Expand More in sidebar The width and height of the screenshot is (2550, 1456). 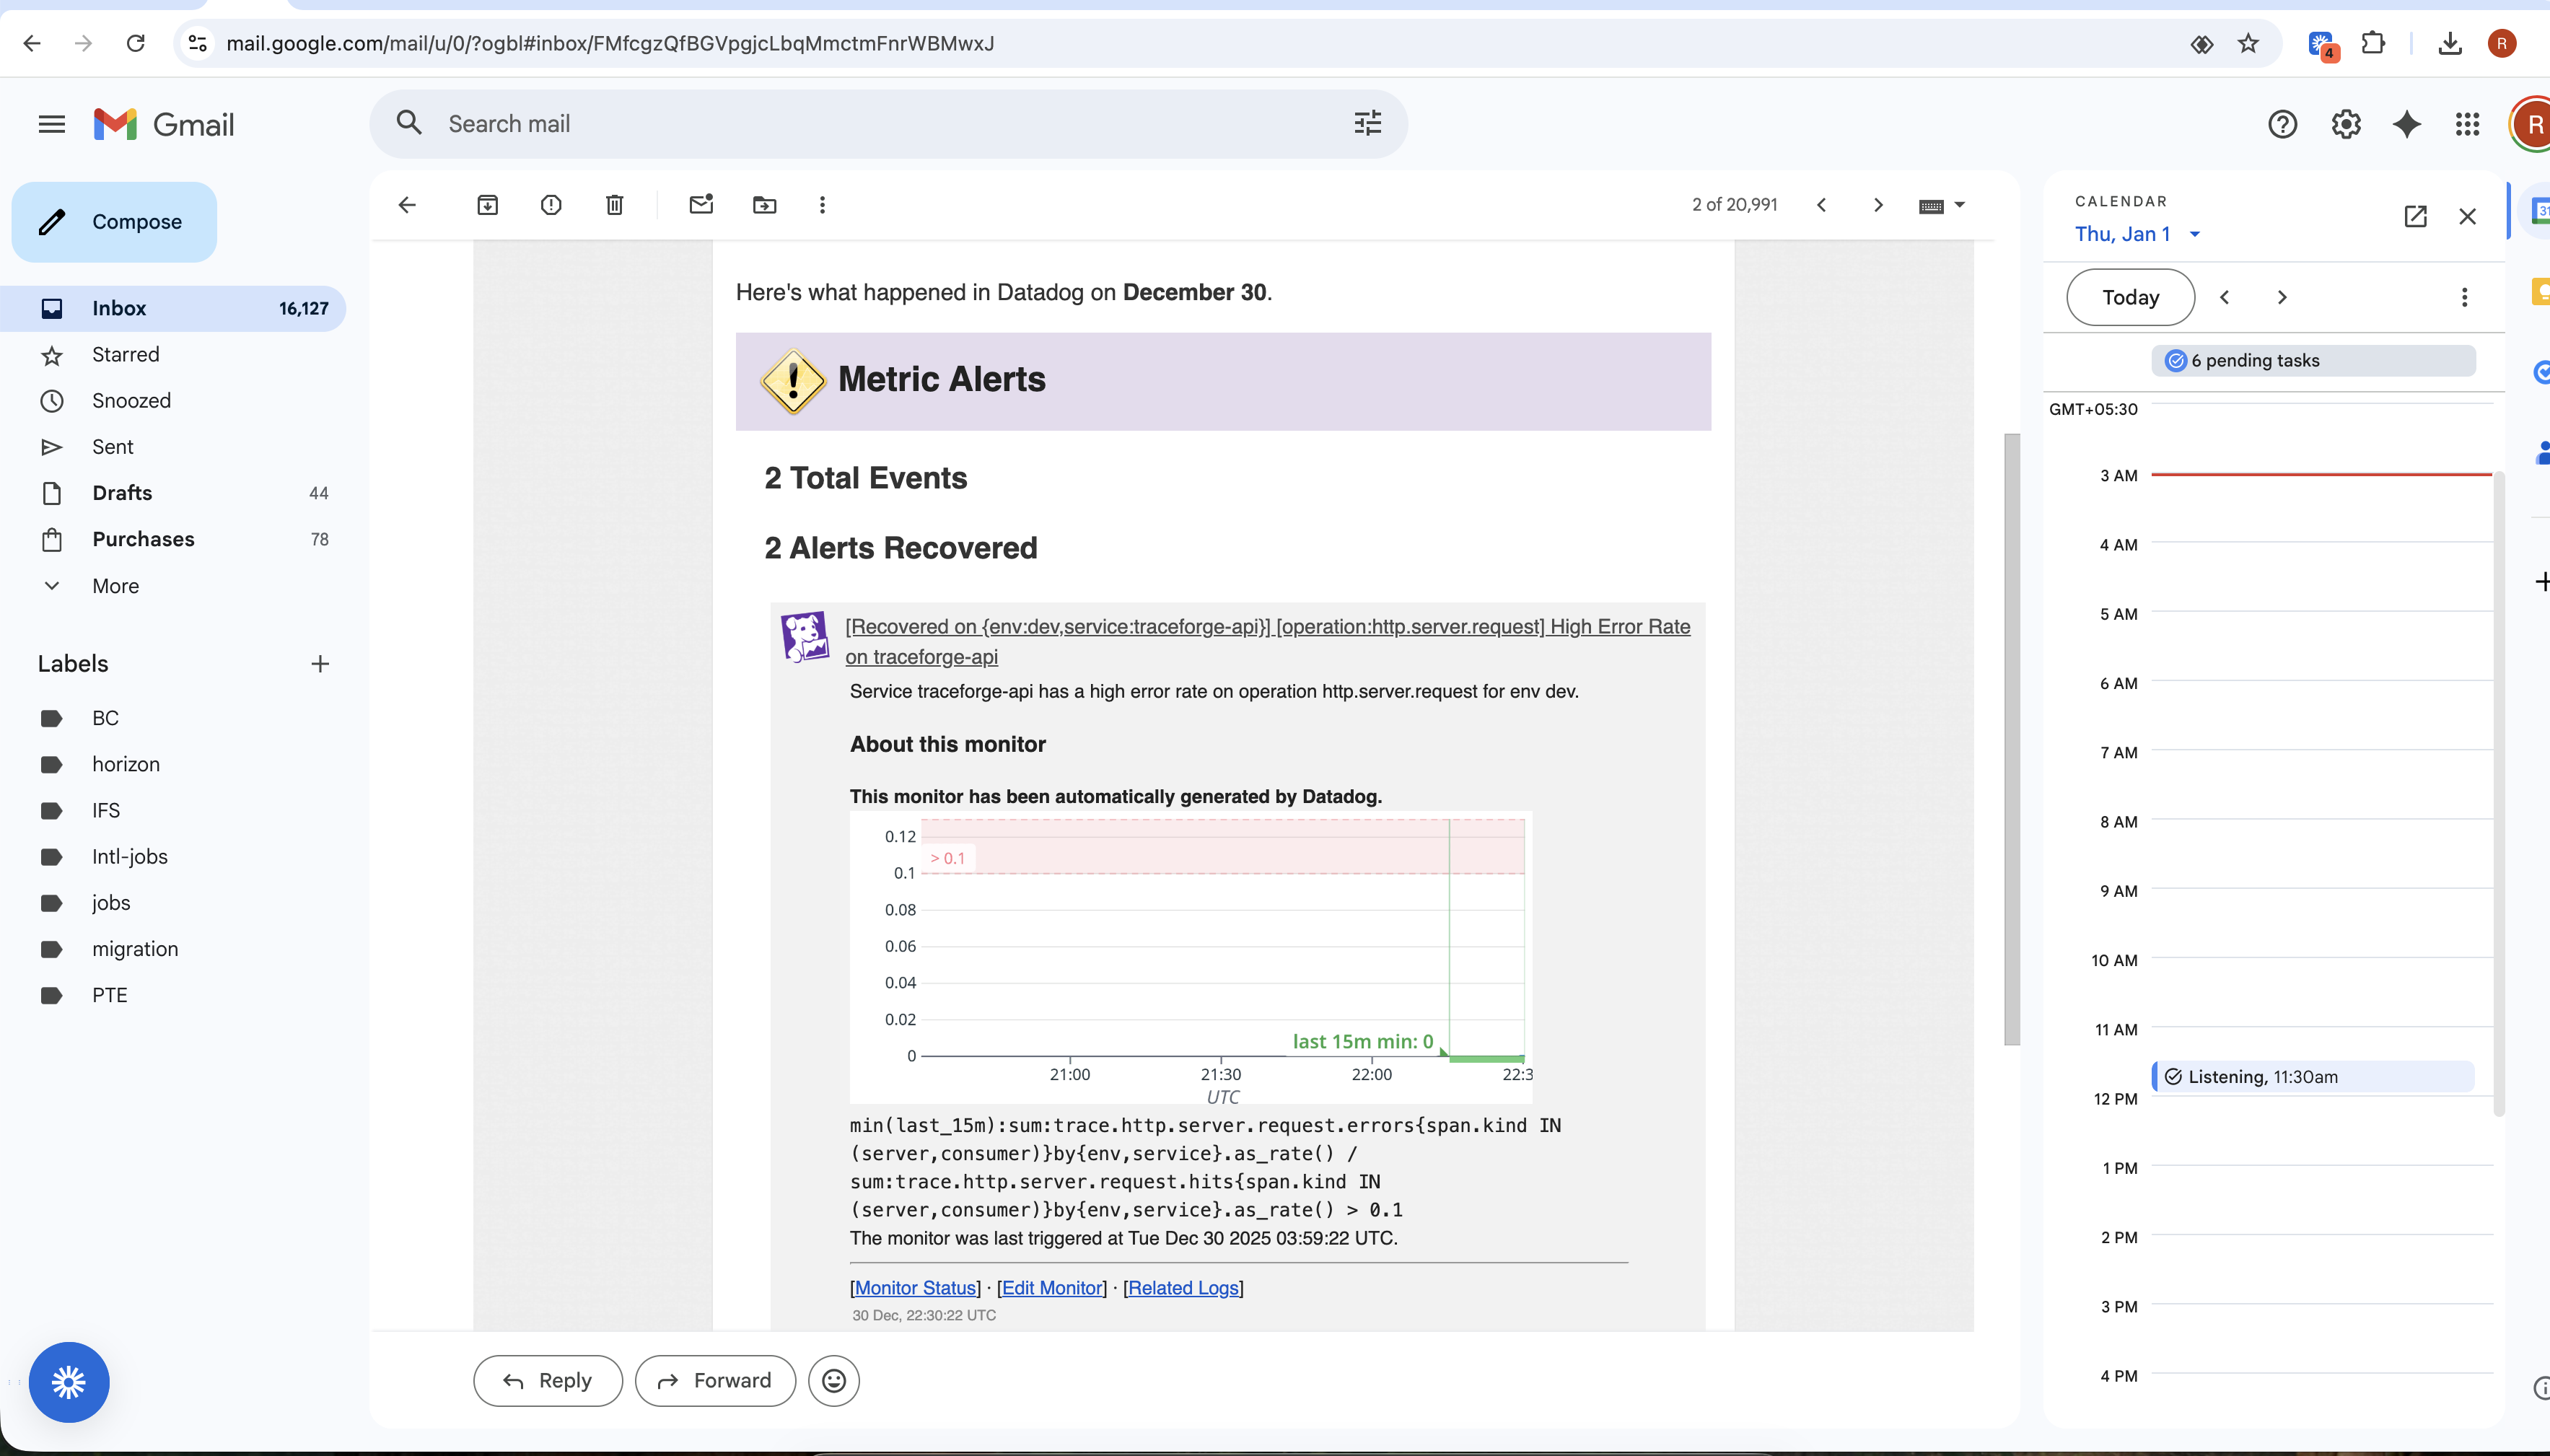115,586
